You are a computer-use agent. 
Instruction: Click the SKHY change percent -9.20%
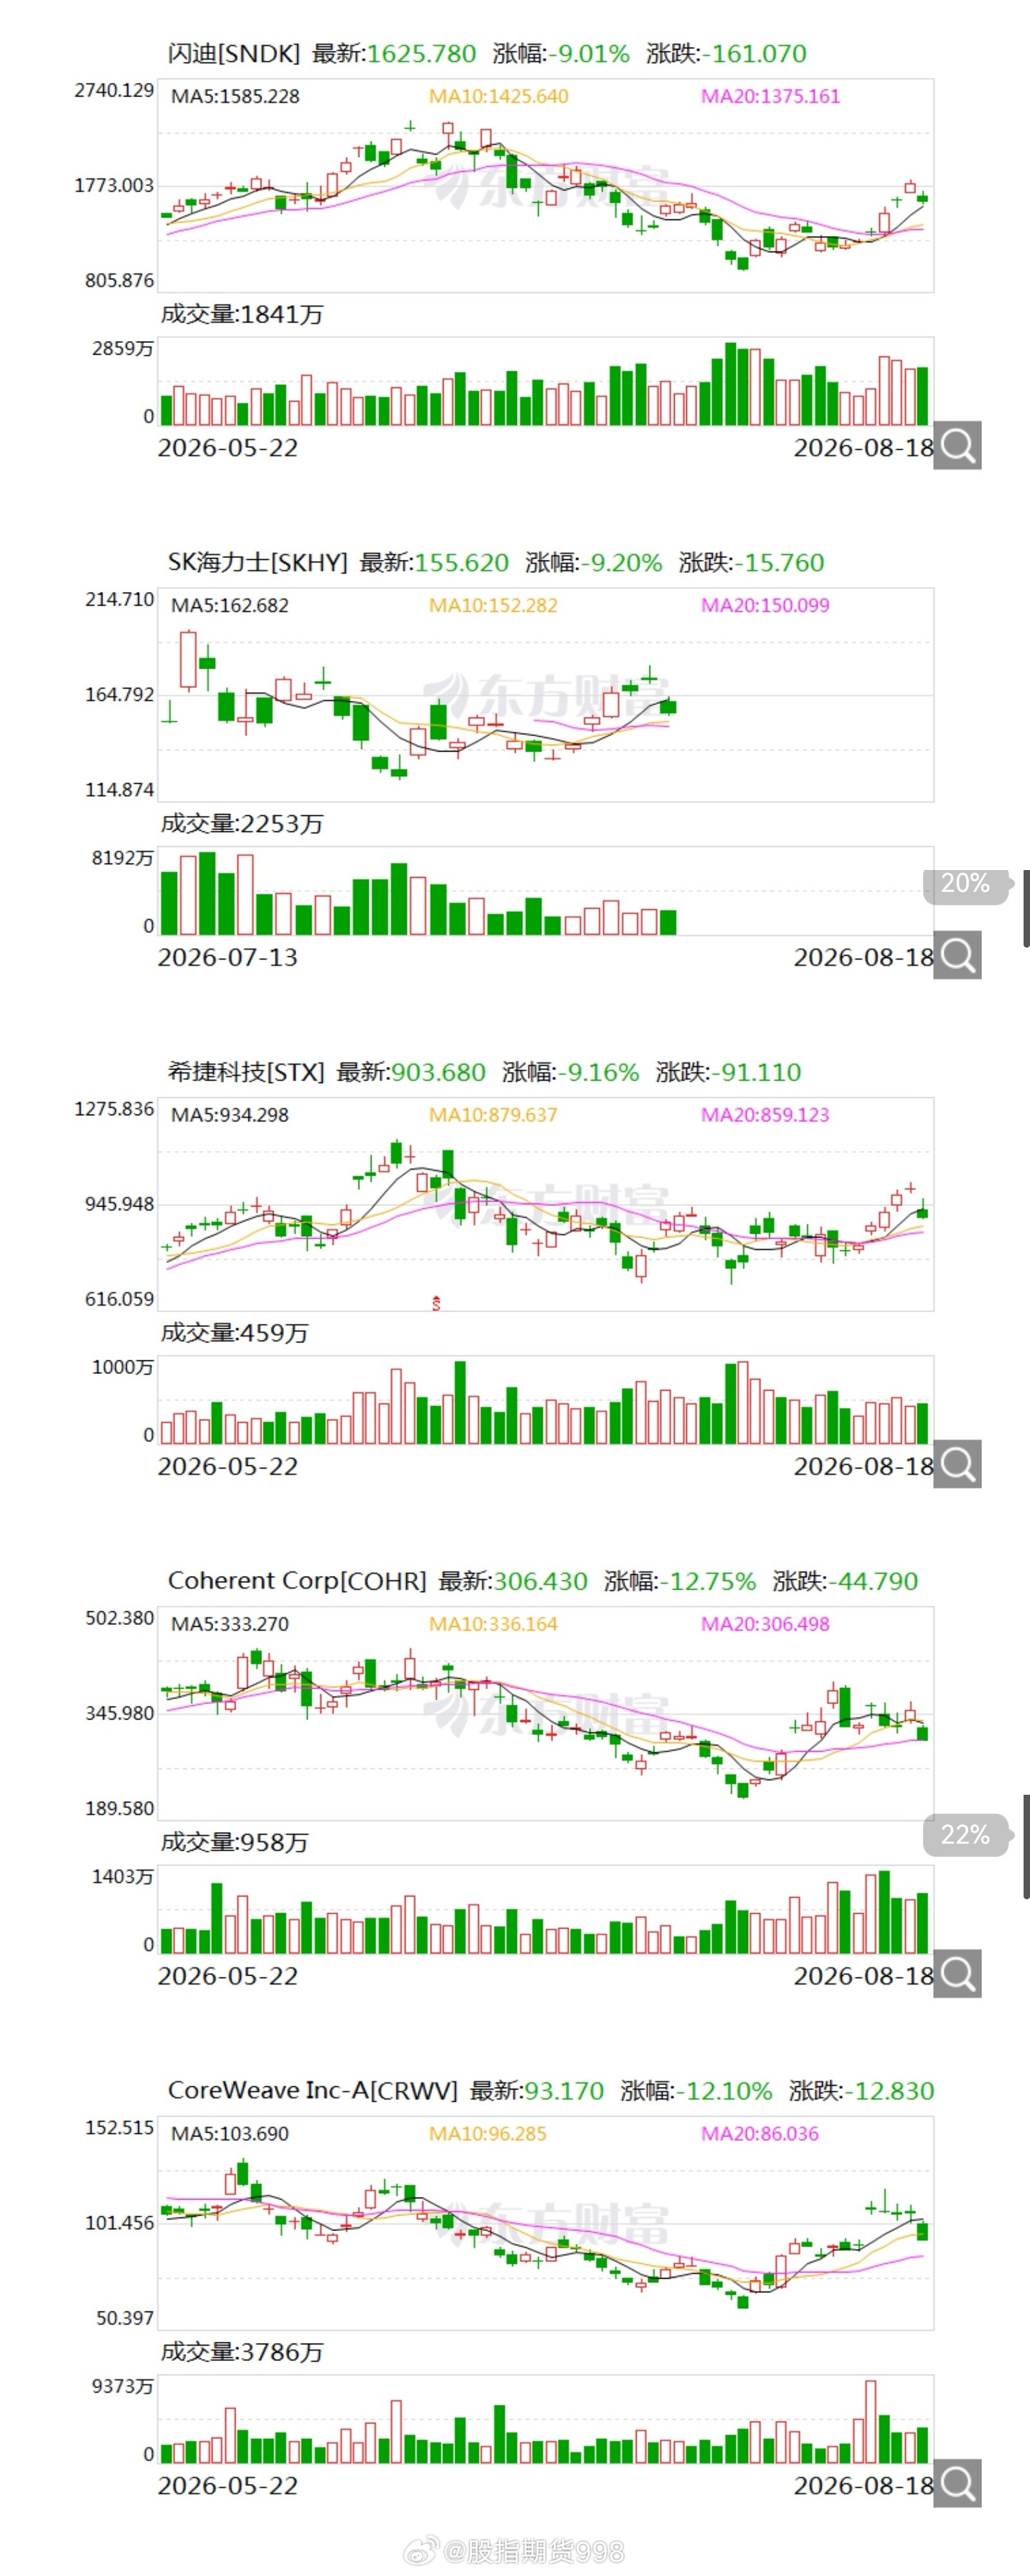pos(621,563)
